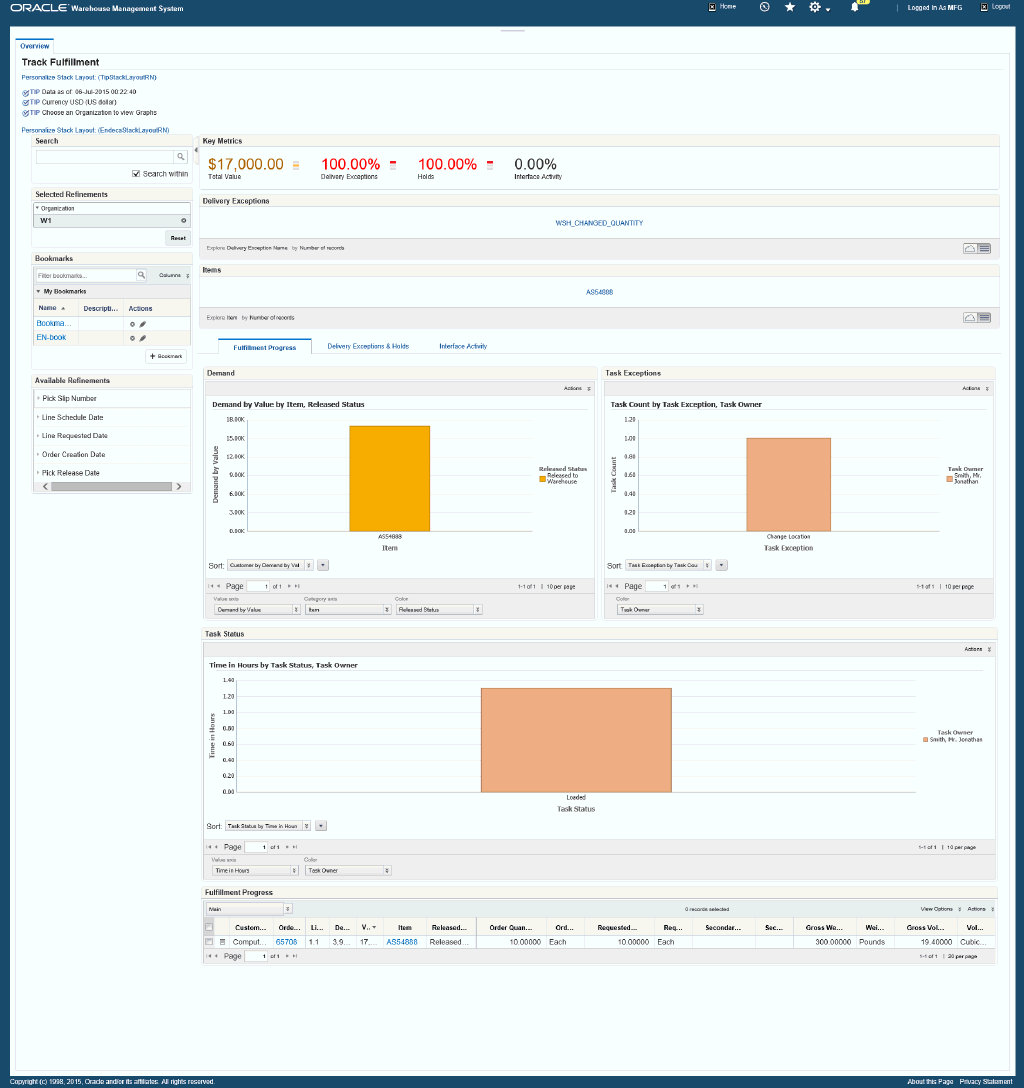Click Personalize Stack Layout TipStackLayoutRN link

point(89,78)
